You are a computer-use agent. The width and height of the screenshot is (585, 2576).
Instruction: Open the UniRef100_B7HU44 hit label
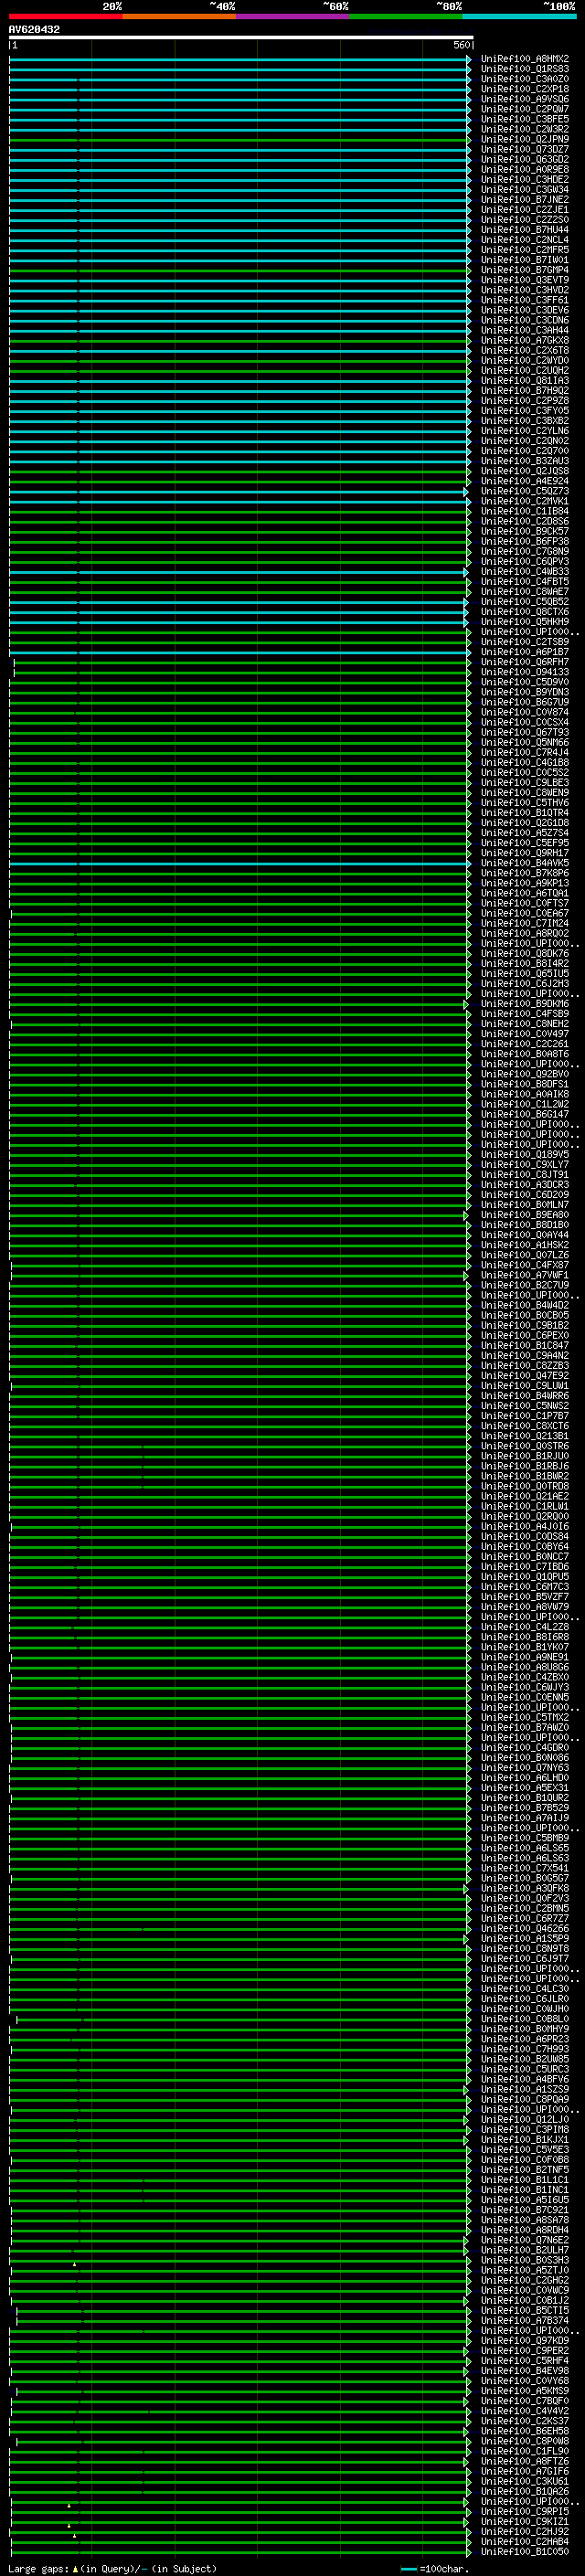(x=524, y=230)
